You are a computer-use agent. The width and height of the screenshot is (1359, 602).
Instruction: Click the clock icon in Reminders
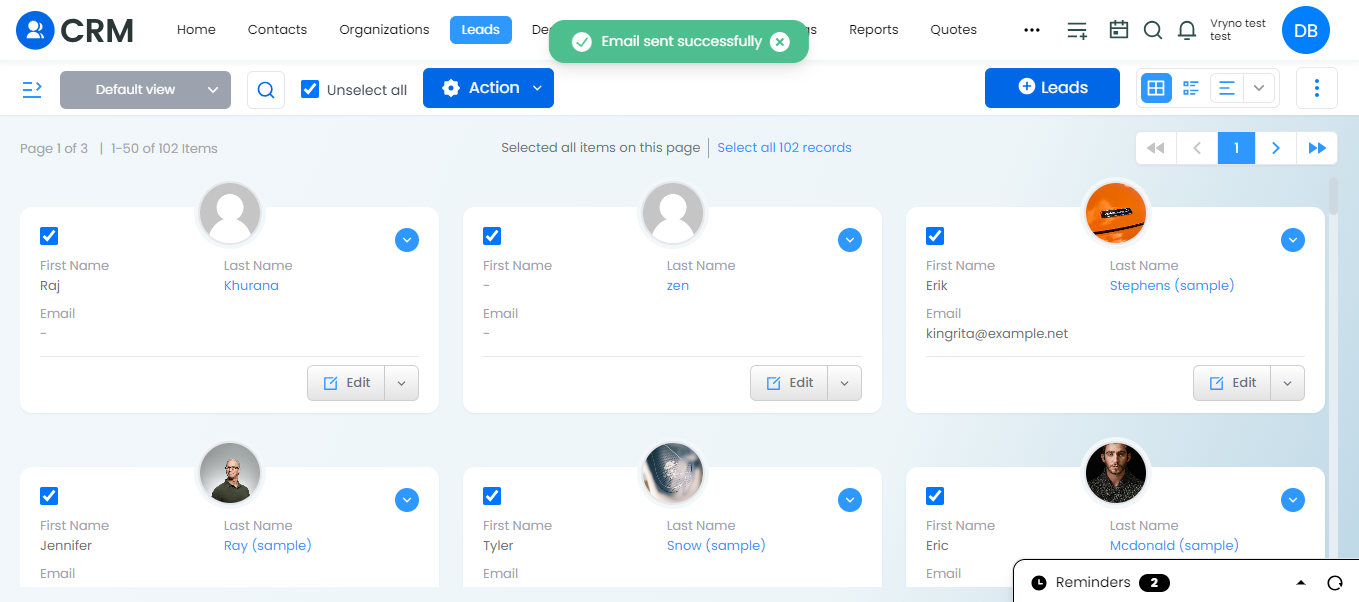1039,583
